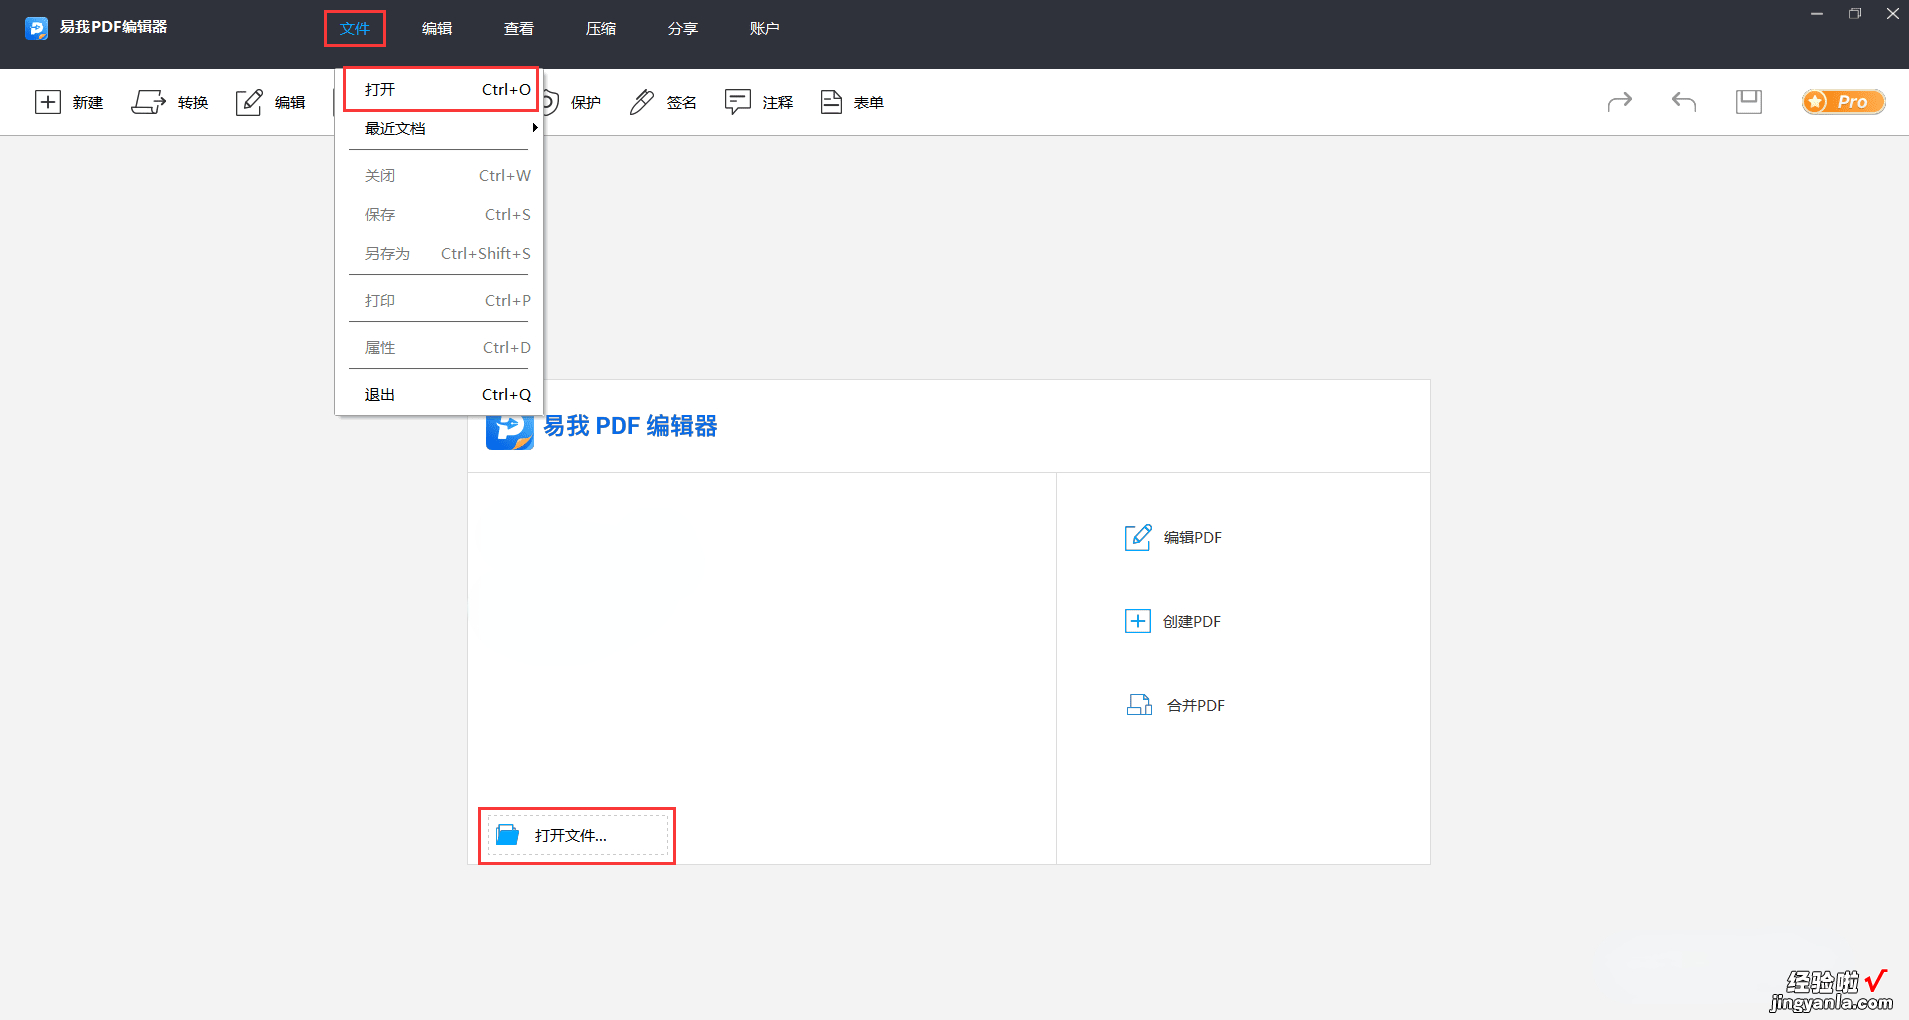Select the 转换 (Convert) toolbar icon
Viewport: 1909px width, 1020px height.
tap(148, 102)
